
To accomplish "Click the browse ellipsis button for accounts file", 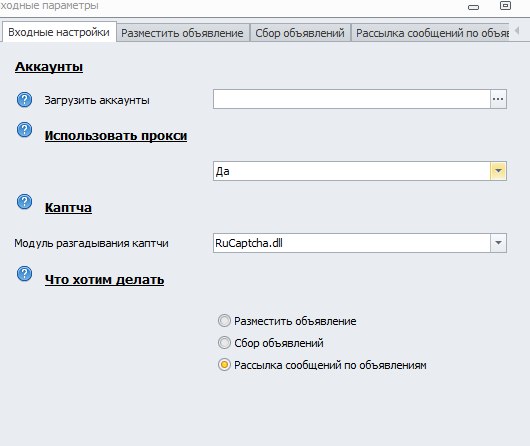I will pyautogui.click(x=498, y=99).
